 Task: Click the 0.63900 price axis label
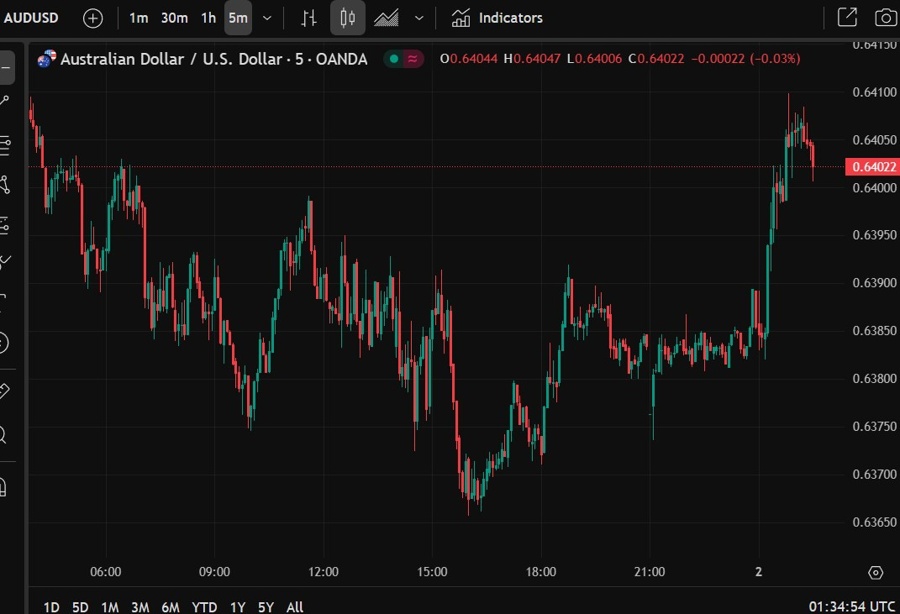click(x=874, y=283)
